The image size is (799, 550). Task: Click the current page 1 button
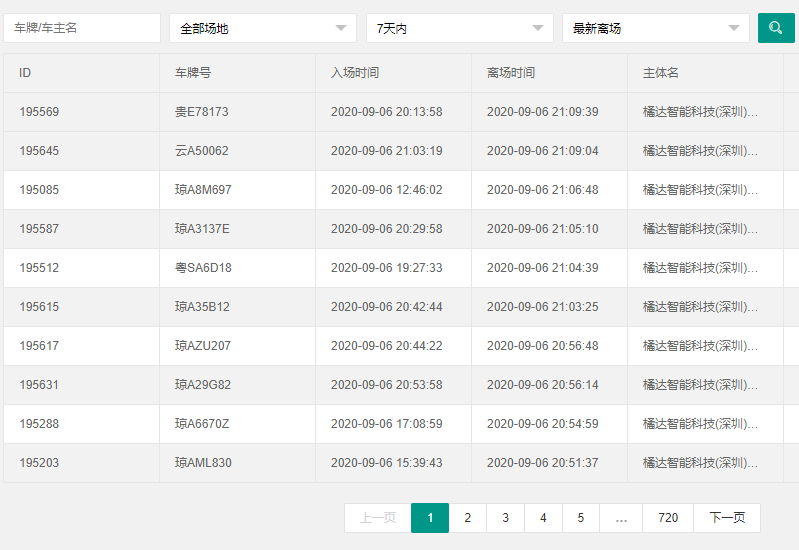(430, 518)
